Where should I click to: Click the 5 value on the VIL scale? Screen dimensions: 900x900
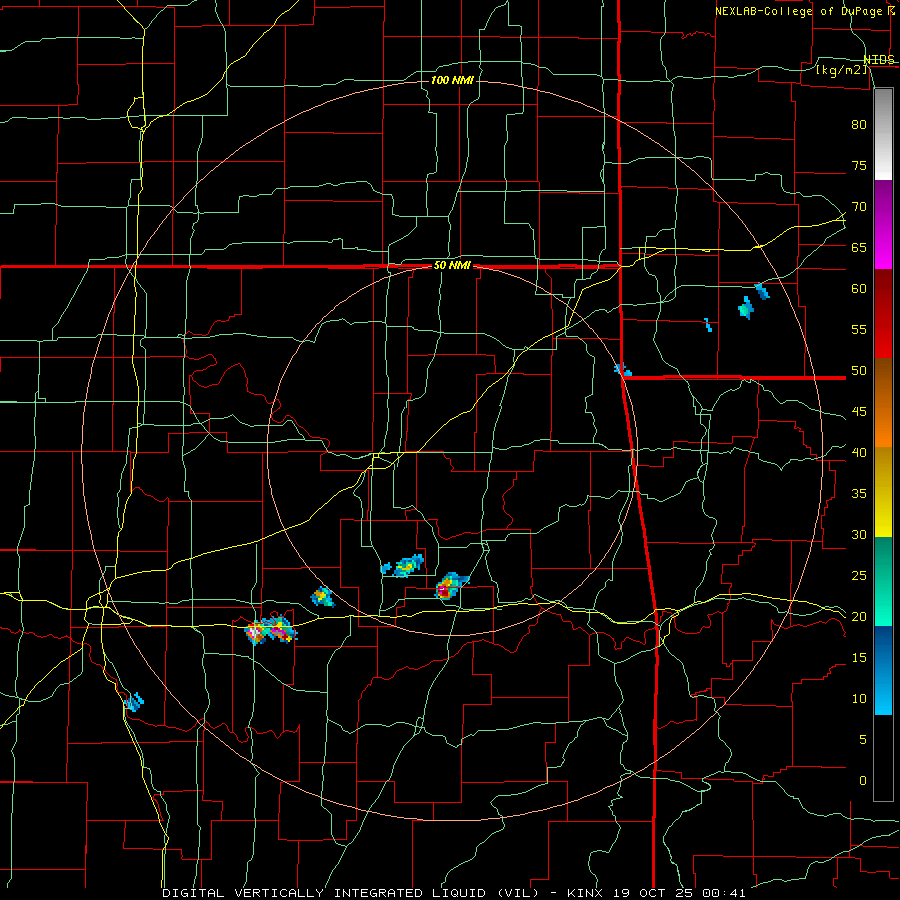863,740
